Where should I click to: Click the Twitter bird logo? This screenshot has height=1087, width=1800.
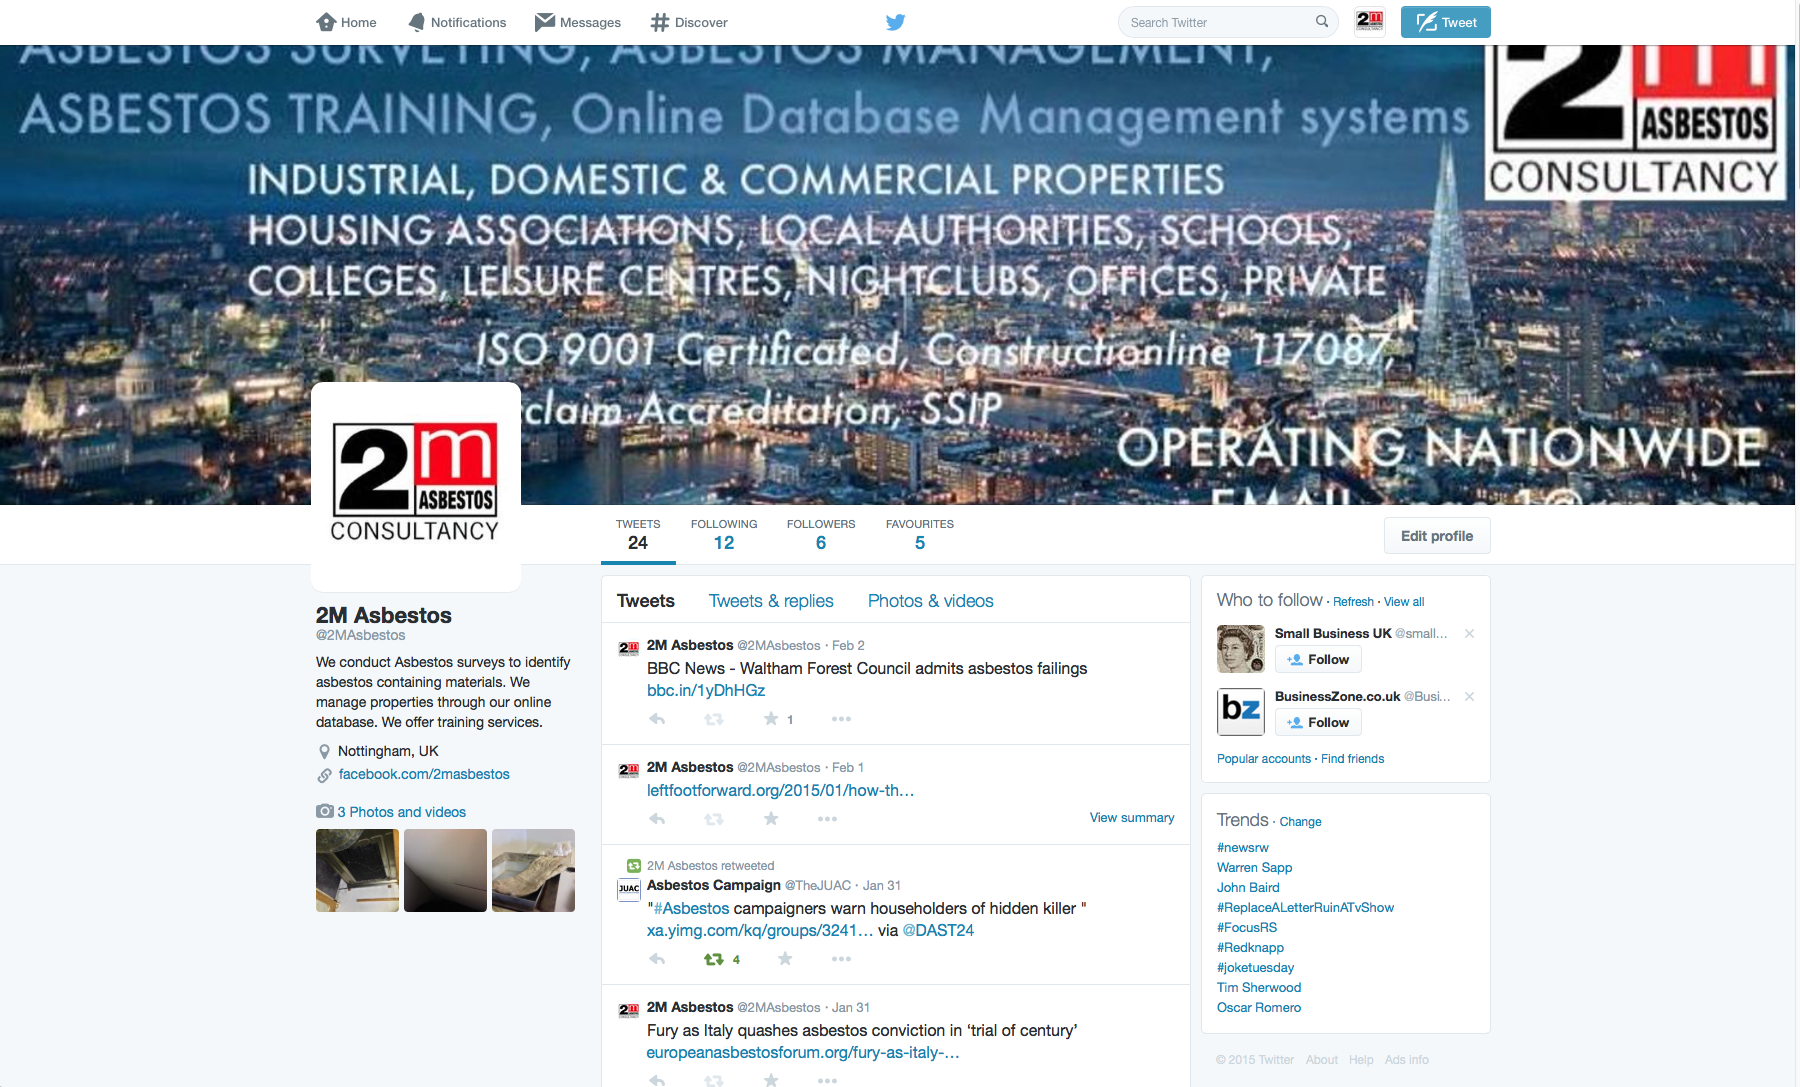(896, 22)
